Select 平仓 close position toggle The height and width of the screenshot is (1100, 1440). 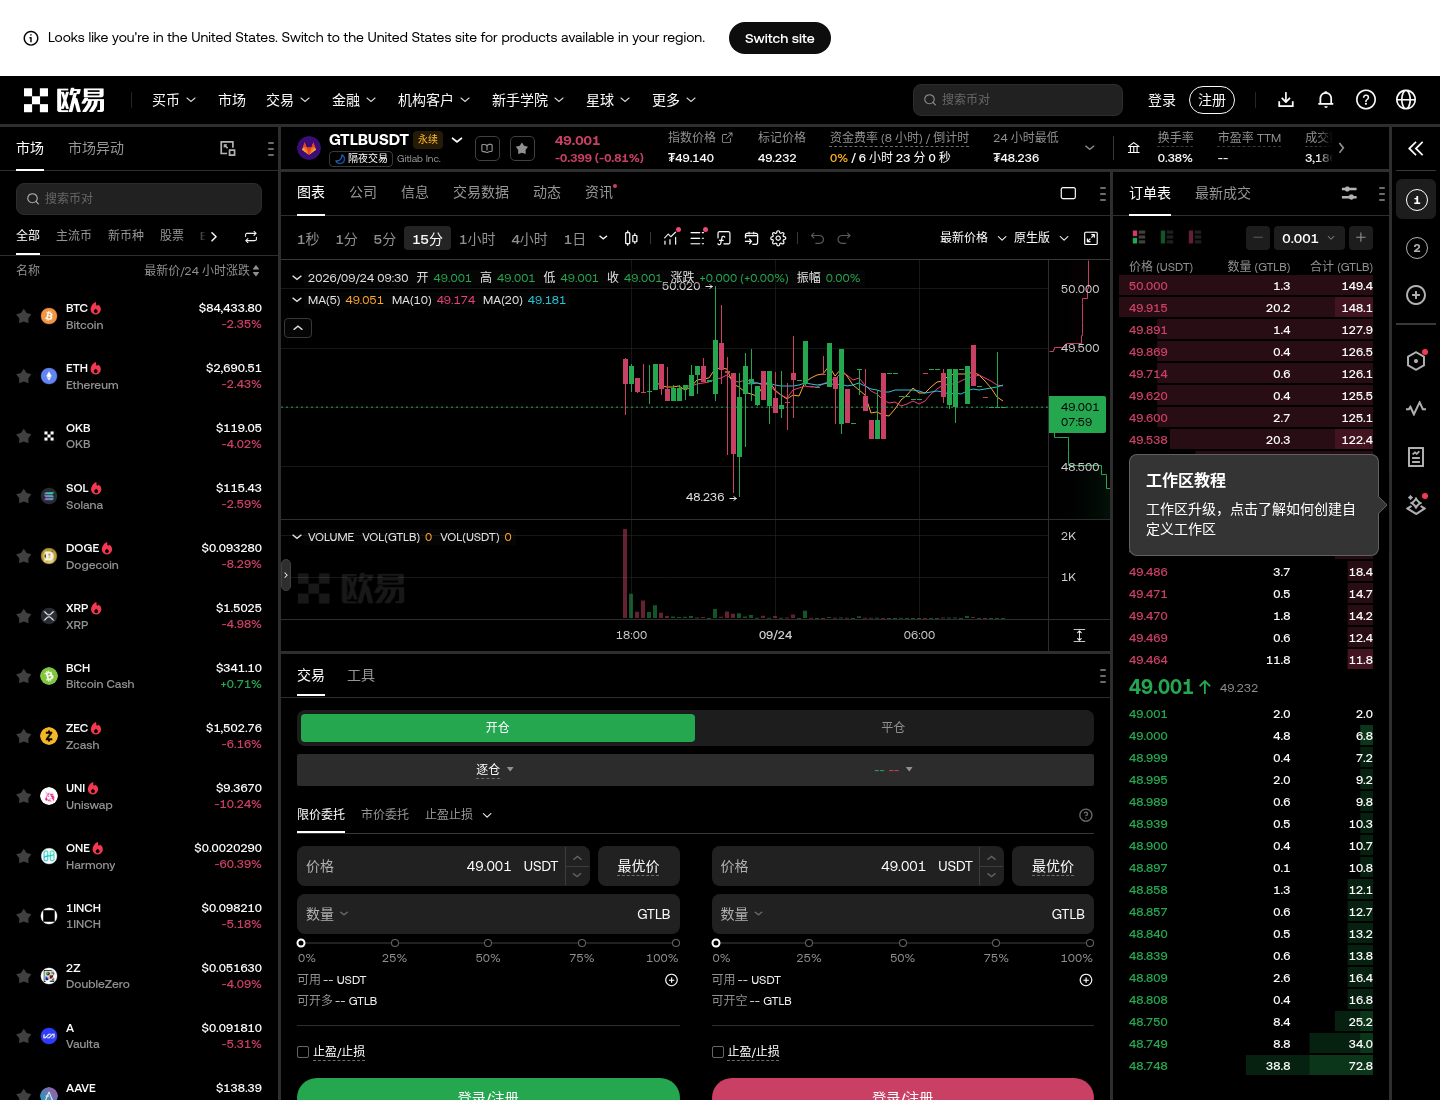[893, 728]
